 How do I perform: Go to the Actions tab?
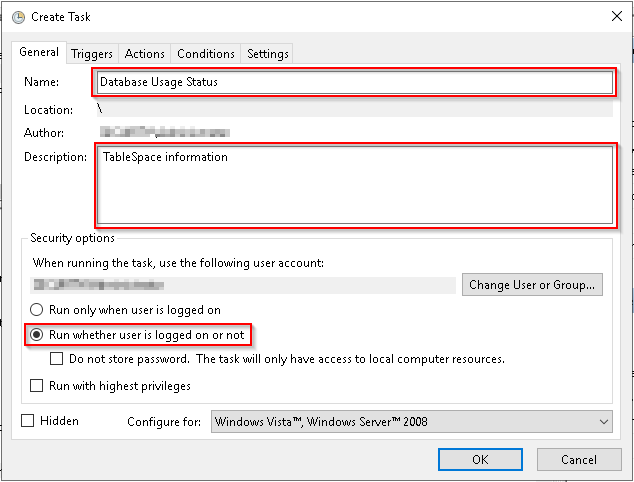click(x=145, y=54)
